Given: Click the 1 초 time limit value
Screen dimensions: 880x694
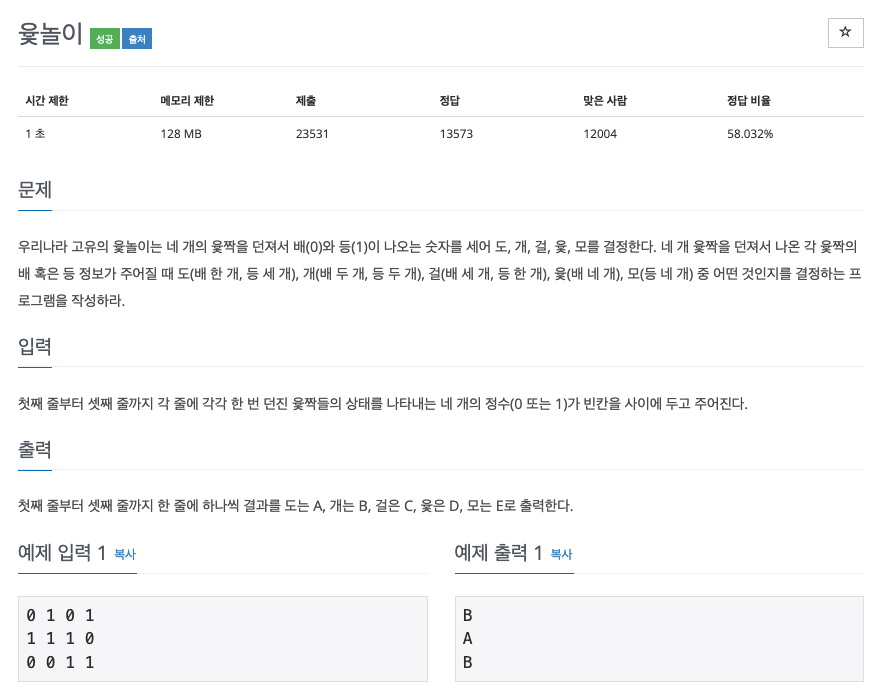Looking at the screenshot, I should coord(35,134).
